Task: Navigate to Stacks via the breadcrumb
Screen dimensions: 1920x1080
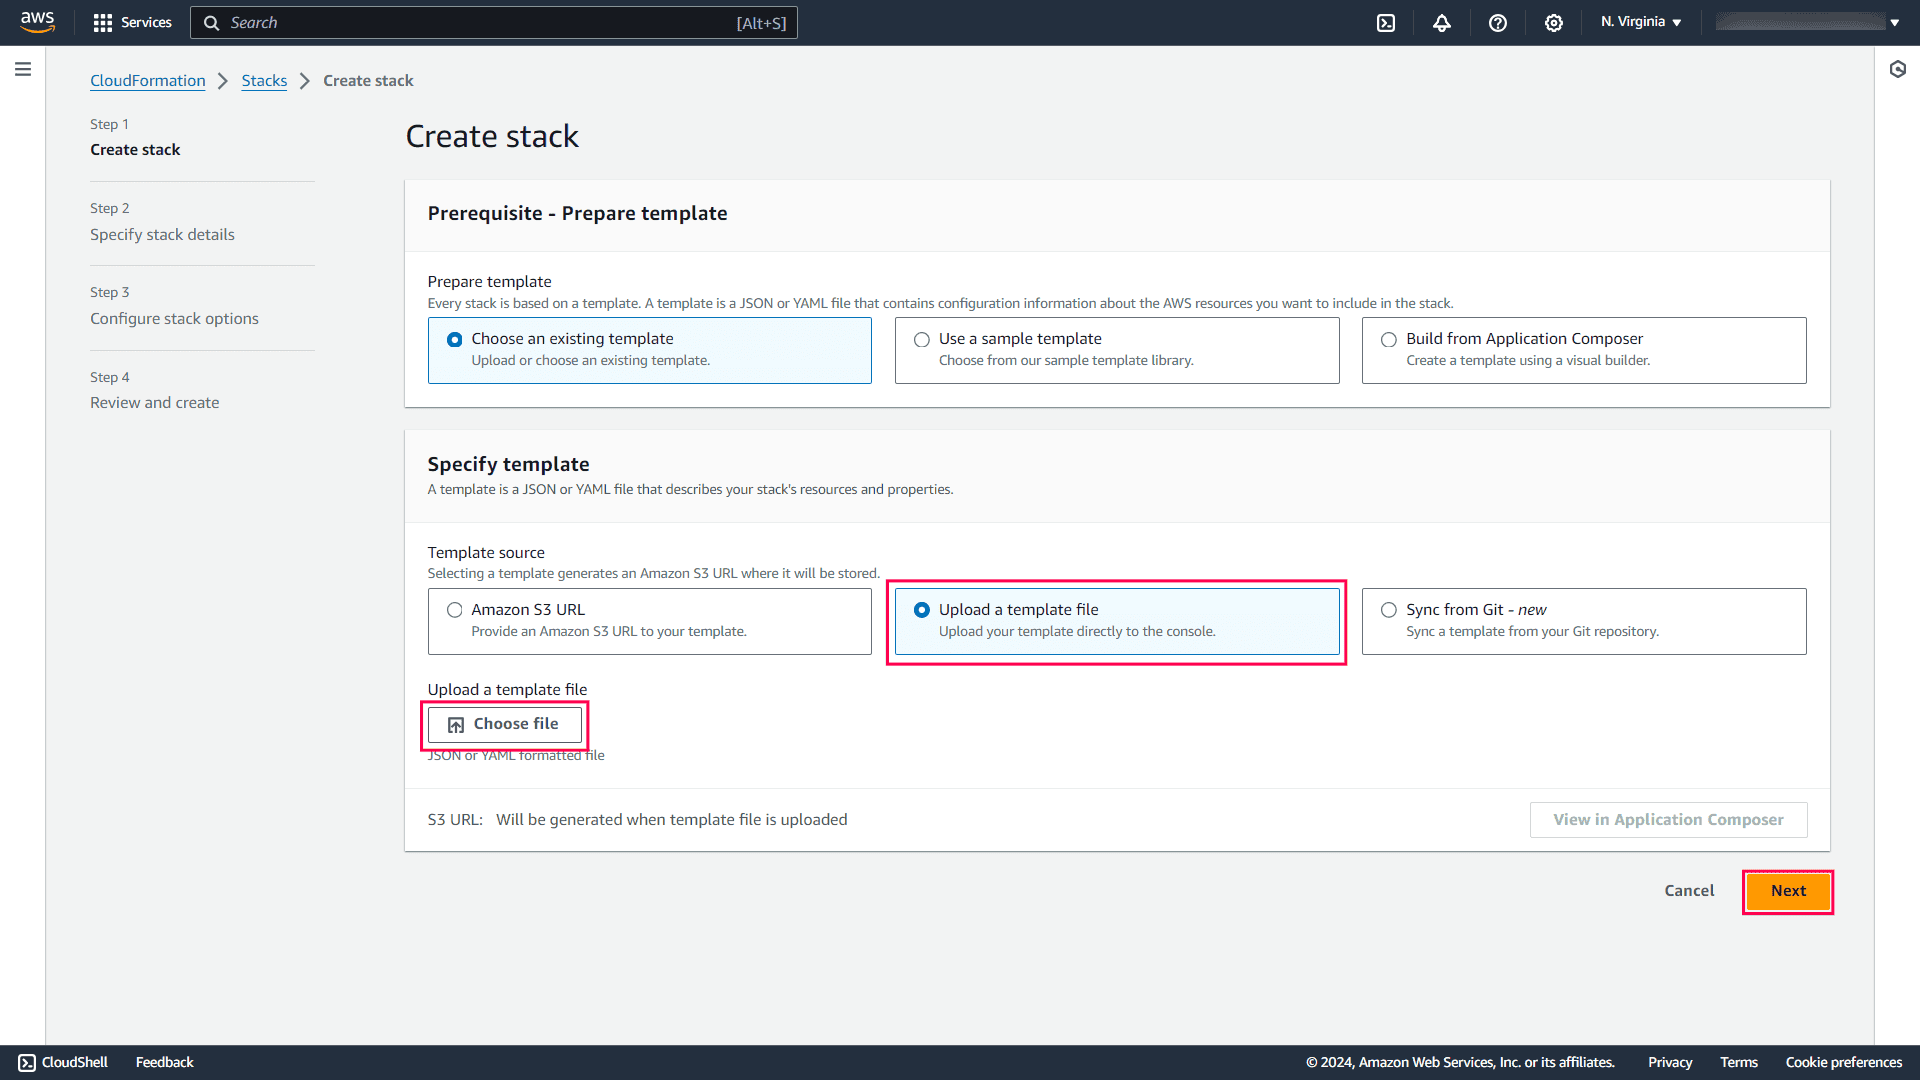Action: [x=264, y=80]
